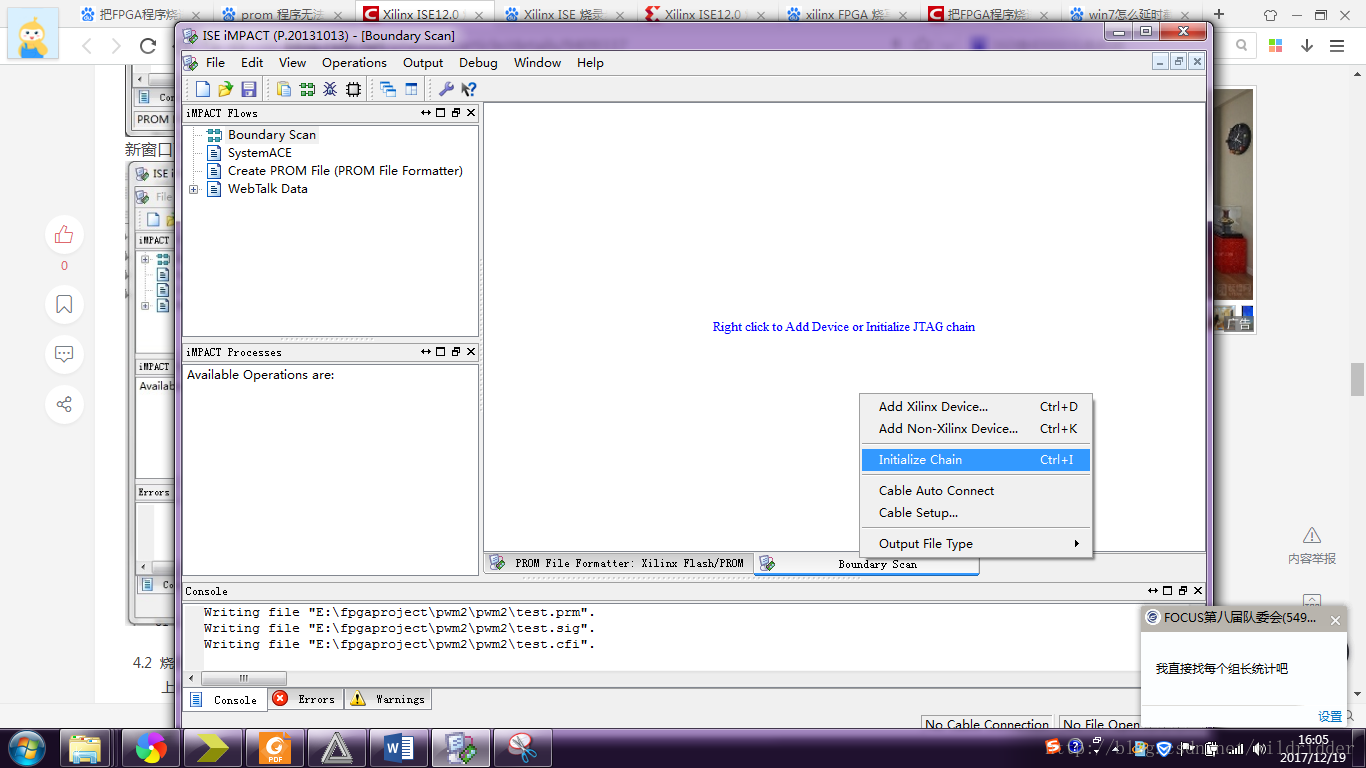
Task: Switch to the Warnings tab
Action: 388,700
